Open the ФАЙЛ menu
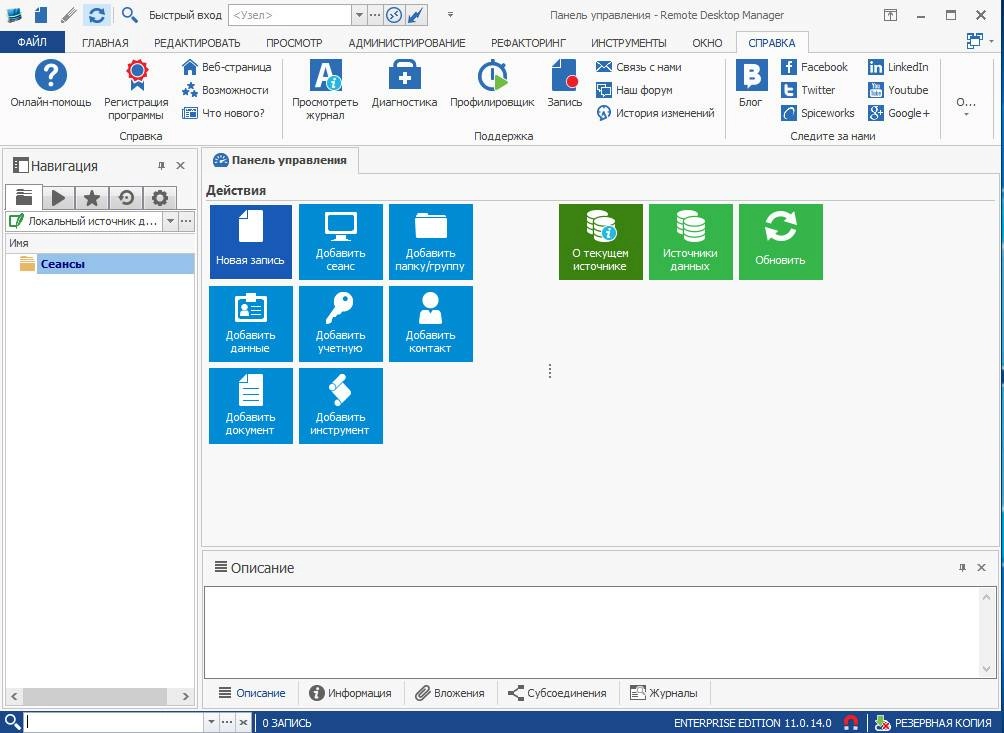The width and height of the screenshot is (1004, 733). pos(32,42)
